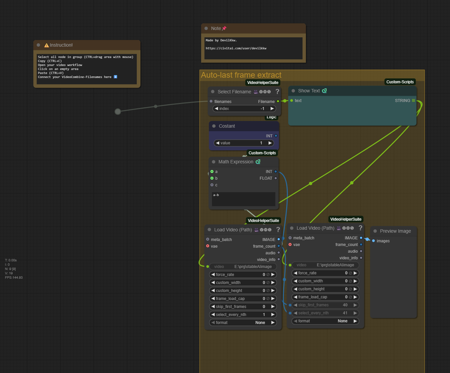Click the Custom-Scripts badge above Math Expression
This screenshot has height=373, width=450.
tap(262, 153)
